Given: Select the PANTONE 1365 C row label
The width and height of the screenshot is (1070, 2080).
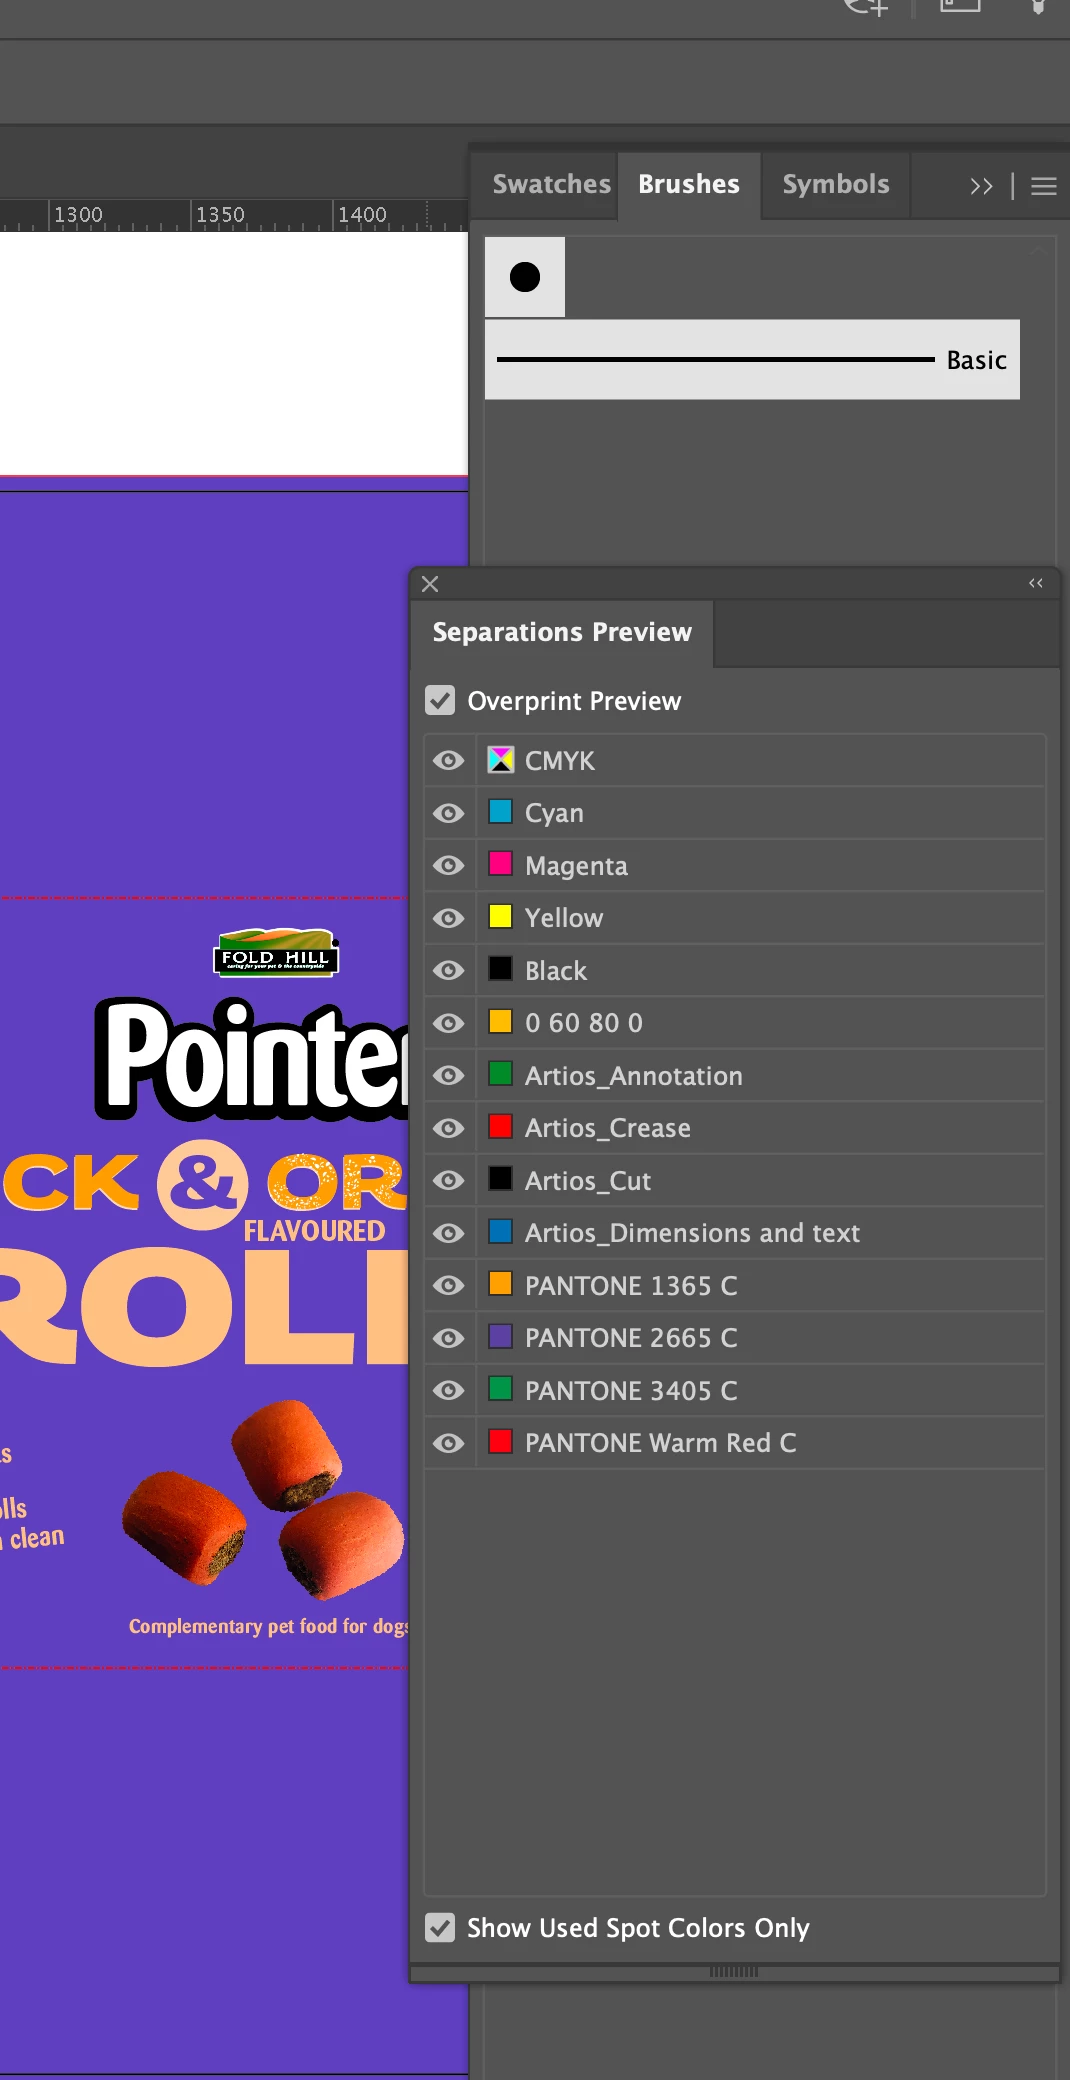Looking at the screenshot, I should pos(631,1286).
